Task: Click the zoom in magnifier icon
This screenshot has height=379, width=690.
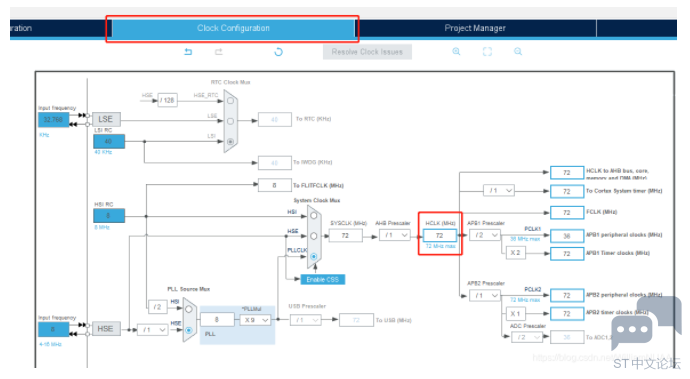Action: (456, 52)
